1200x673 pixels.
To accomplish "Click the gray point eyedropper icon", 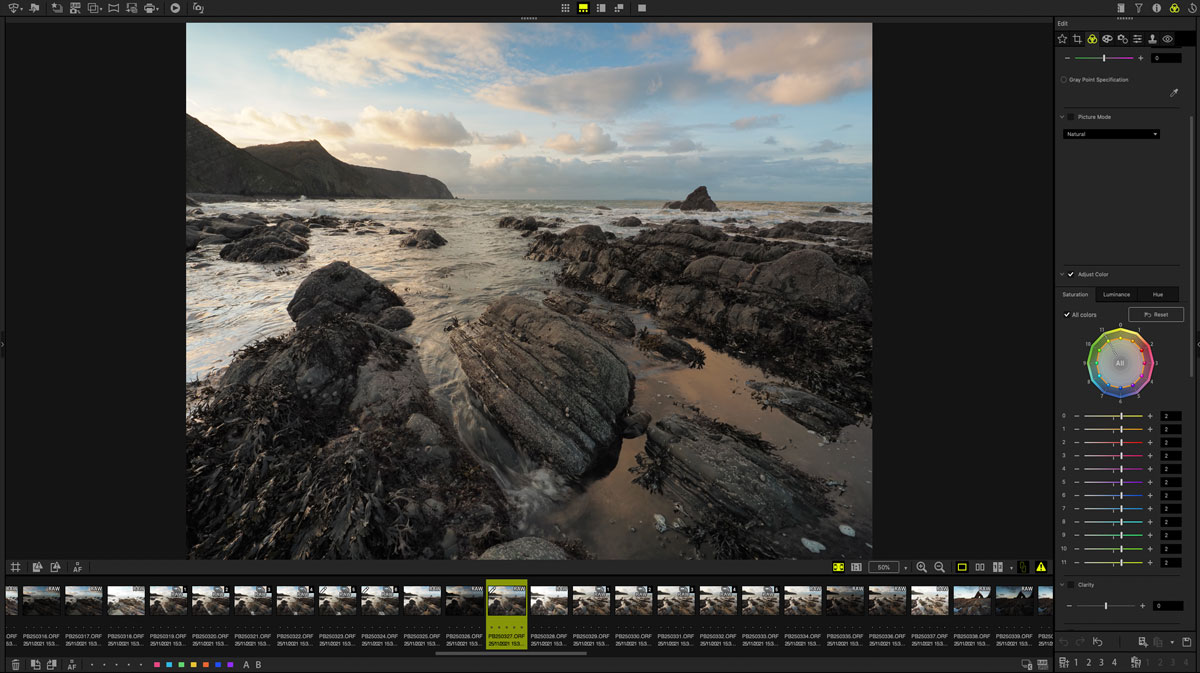I will tap(1174, 93).
